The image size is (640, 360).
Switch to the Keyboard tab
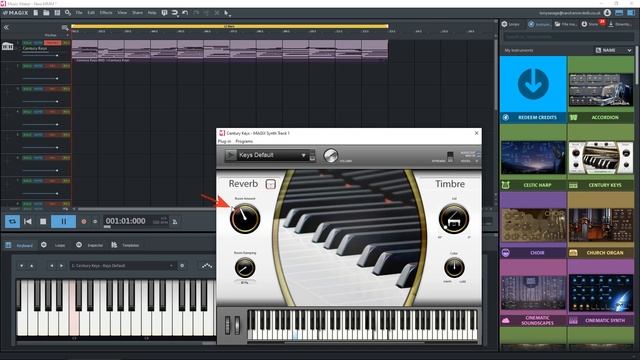[19, 245]
